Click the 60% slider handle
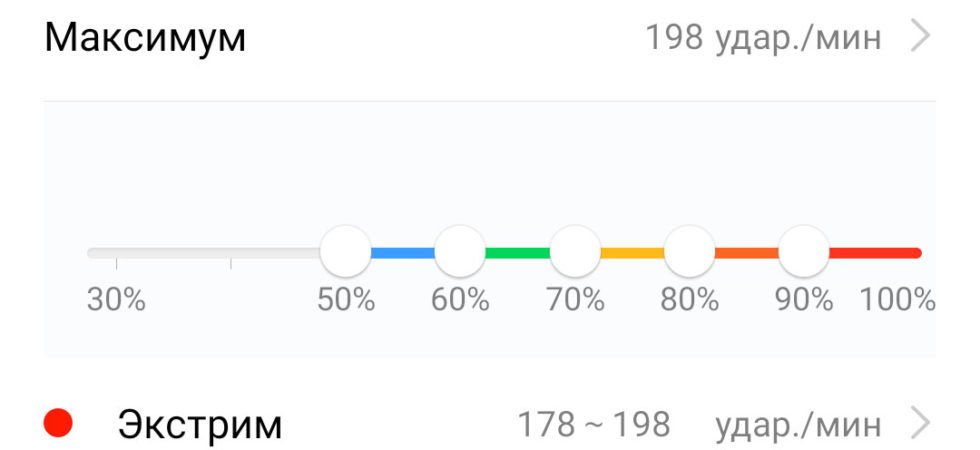 (x=460, y=252)
